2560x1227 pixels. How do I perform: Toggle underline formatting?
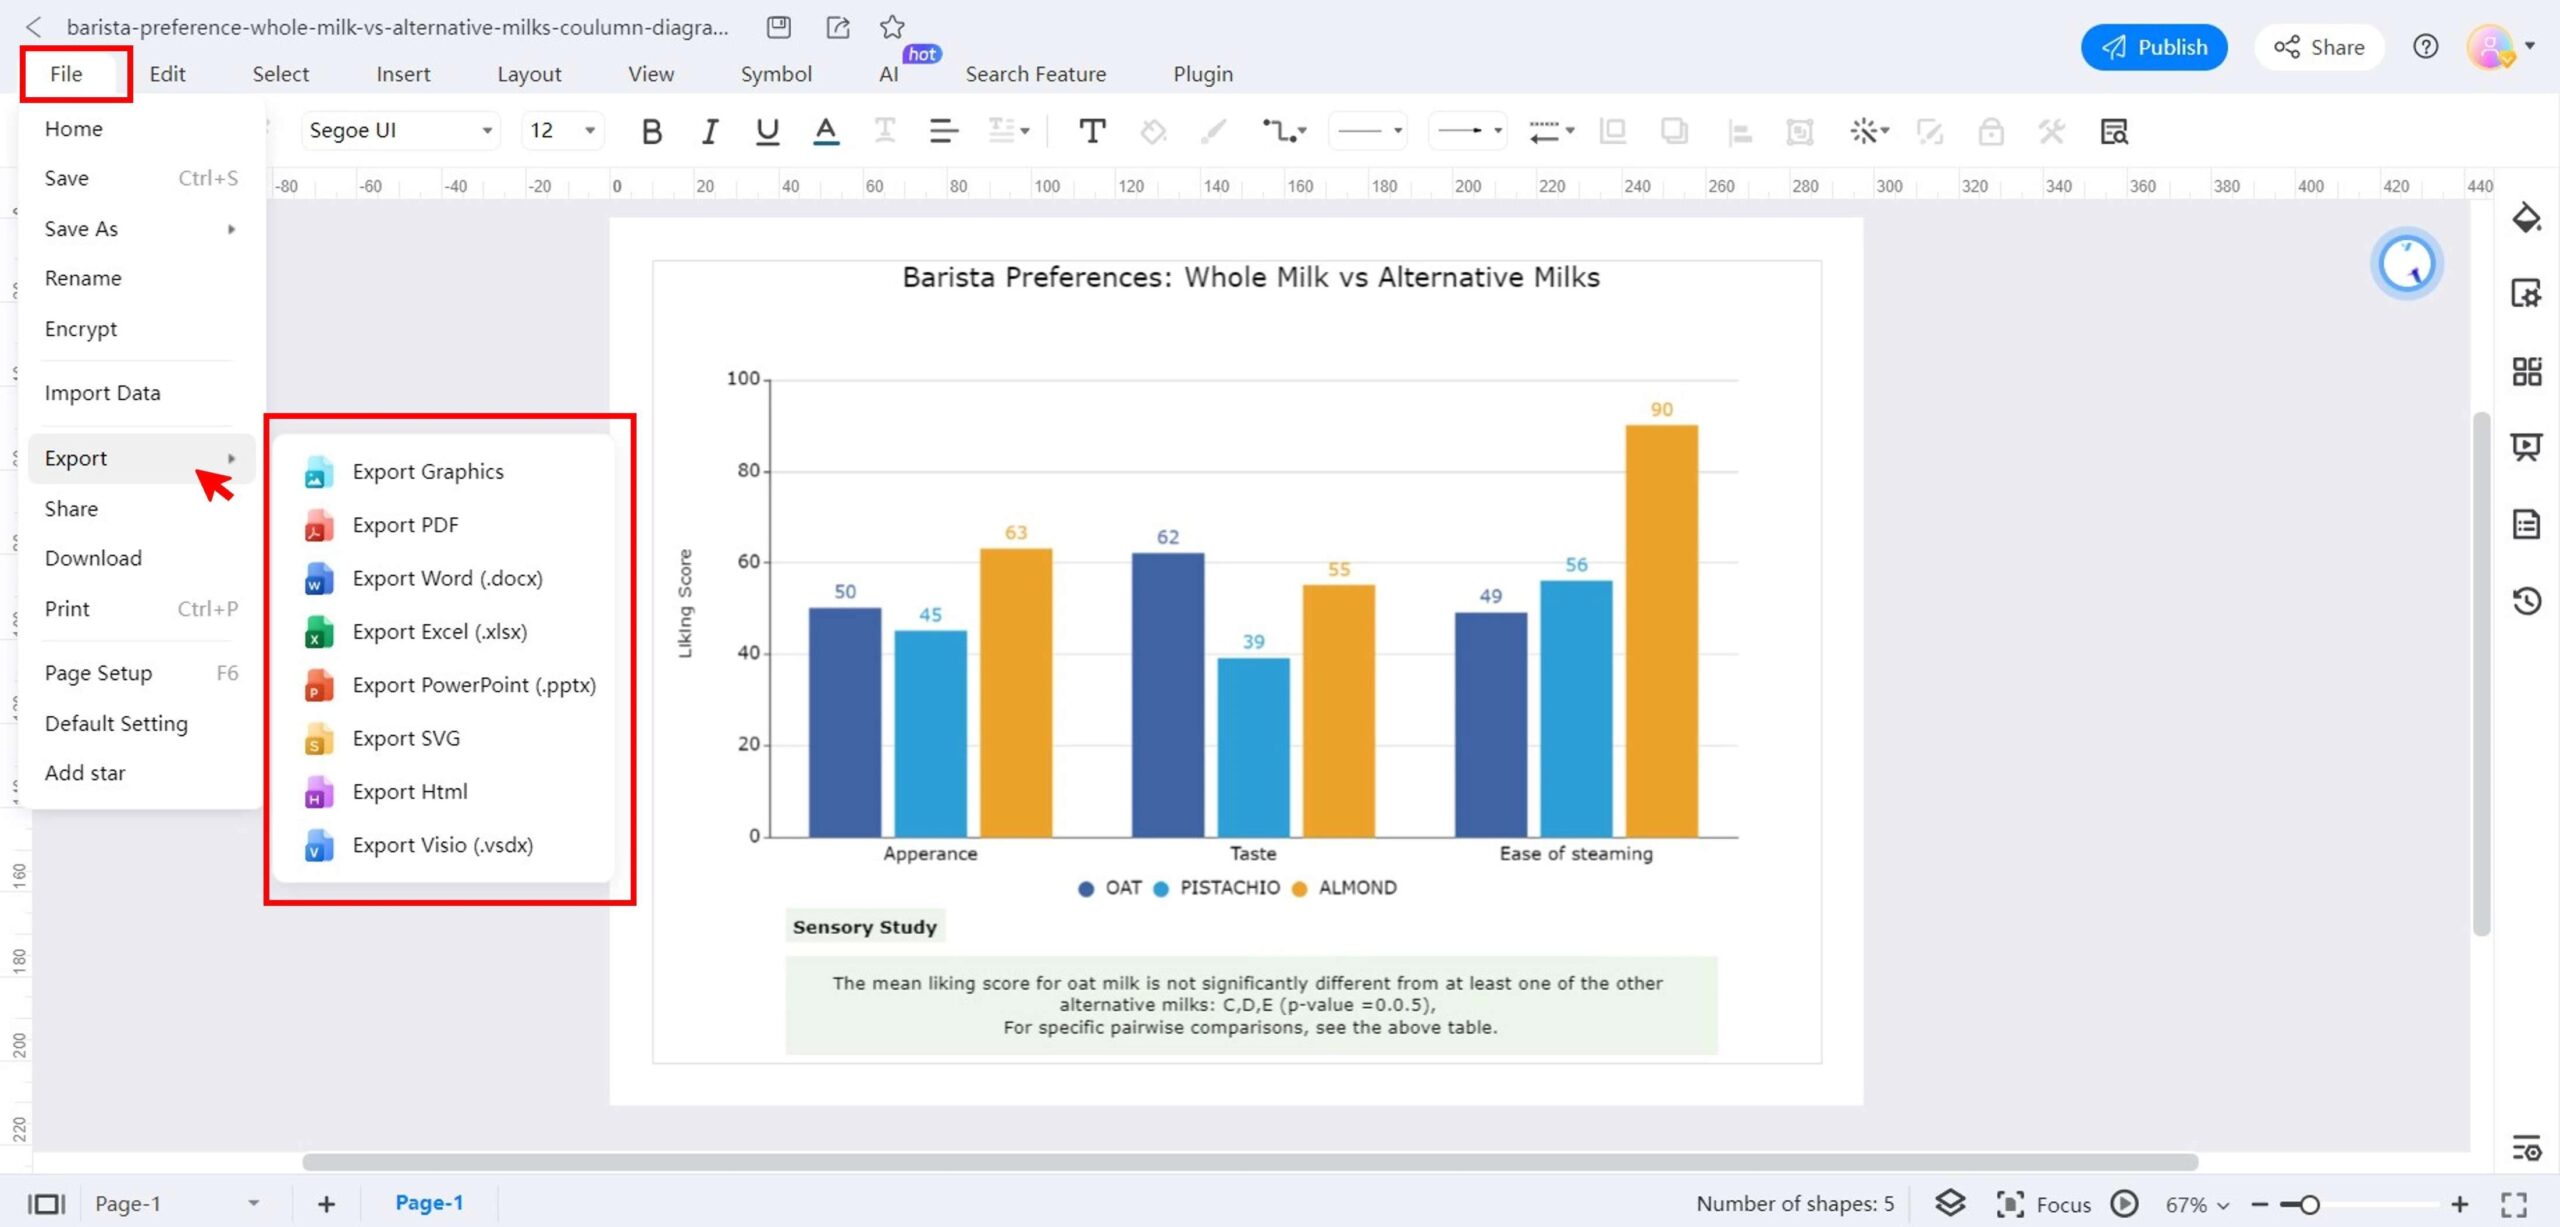(766, 130)
